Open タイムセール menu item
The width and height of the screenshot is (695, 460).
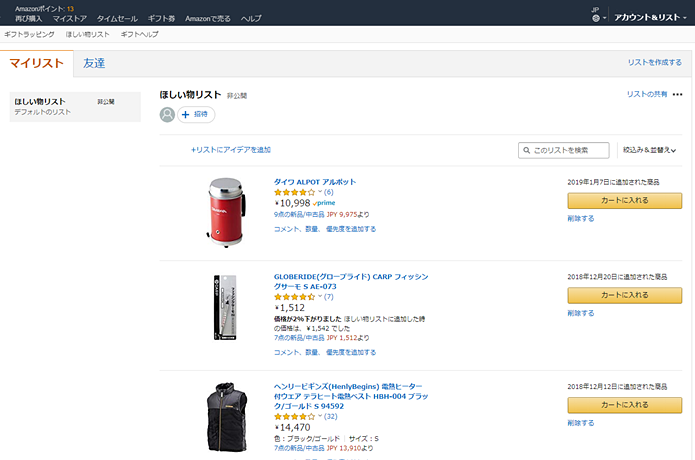pyautogui.click(x=117, y=19)
